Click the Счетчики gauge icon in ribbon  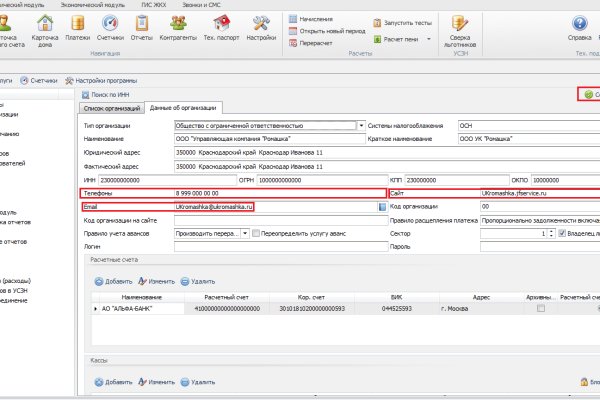[112, 28]
